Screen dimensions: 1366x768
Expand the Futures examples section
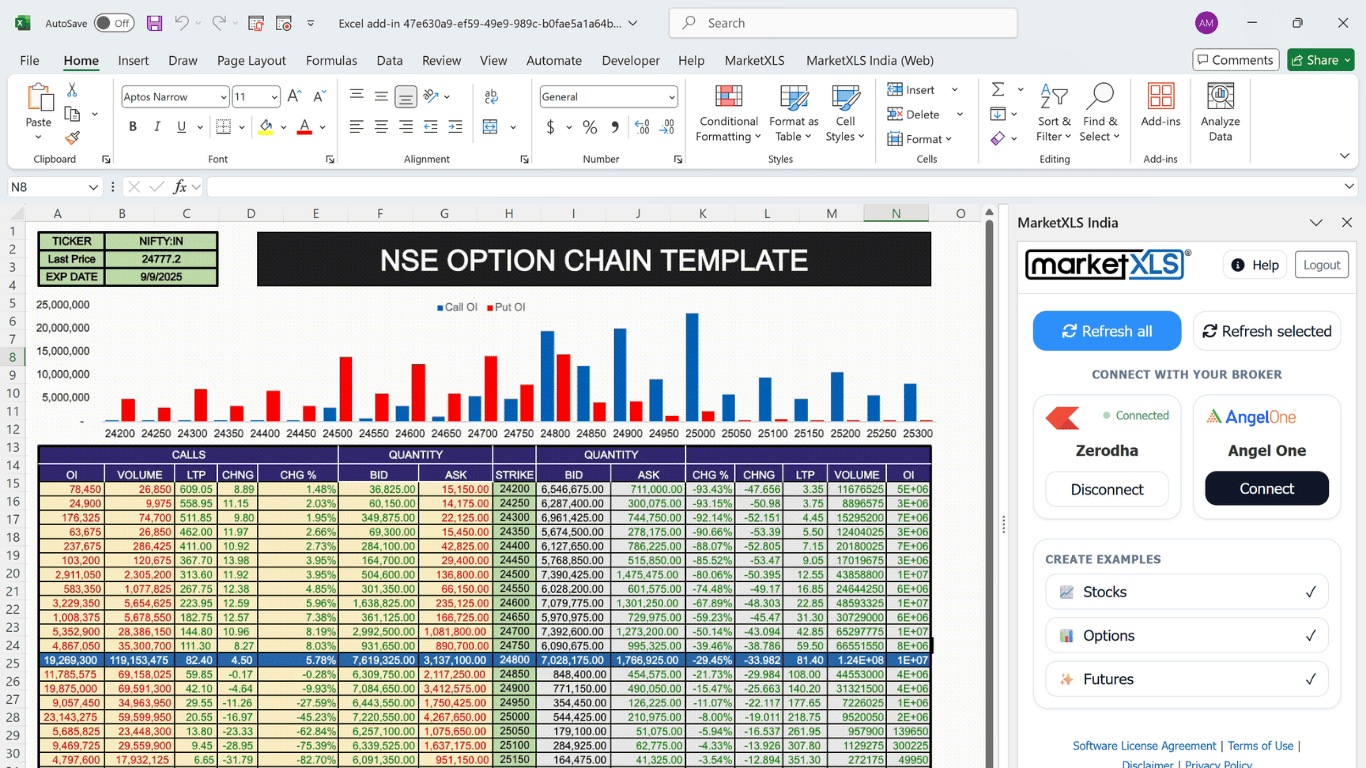tap(1187, 679)
